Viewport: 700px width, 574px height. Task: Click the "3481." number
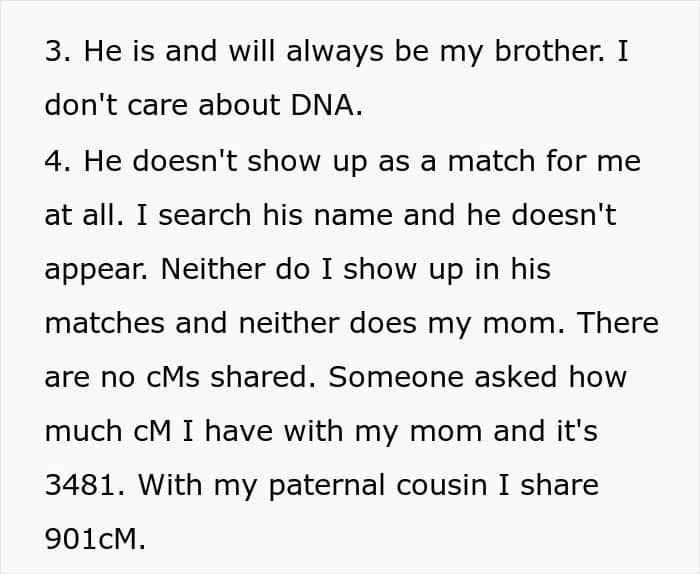pos(85,485)
